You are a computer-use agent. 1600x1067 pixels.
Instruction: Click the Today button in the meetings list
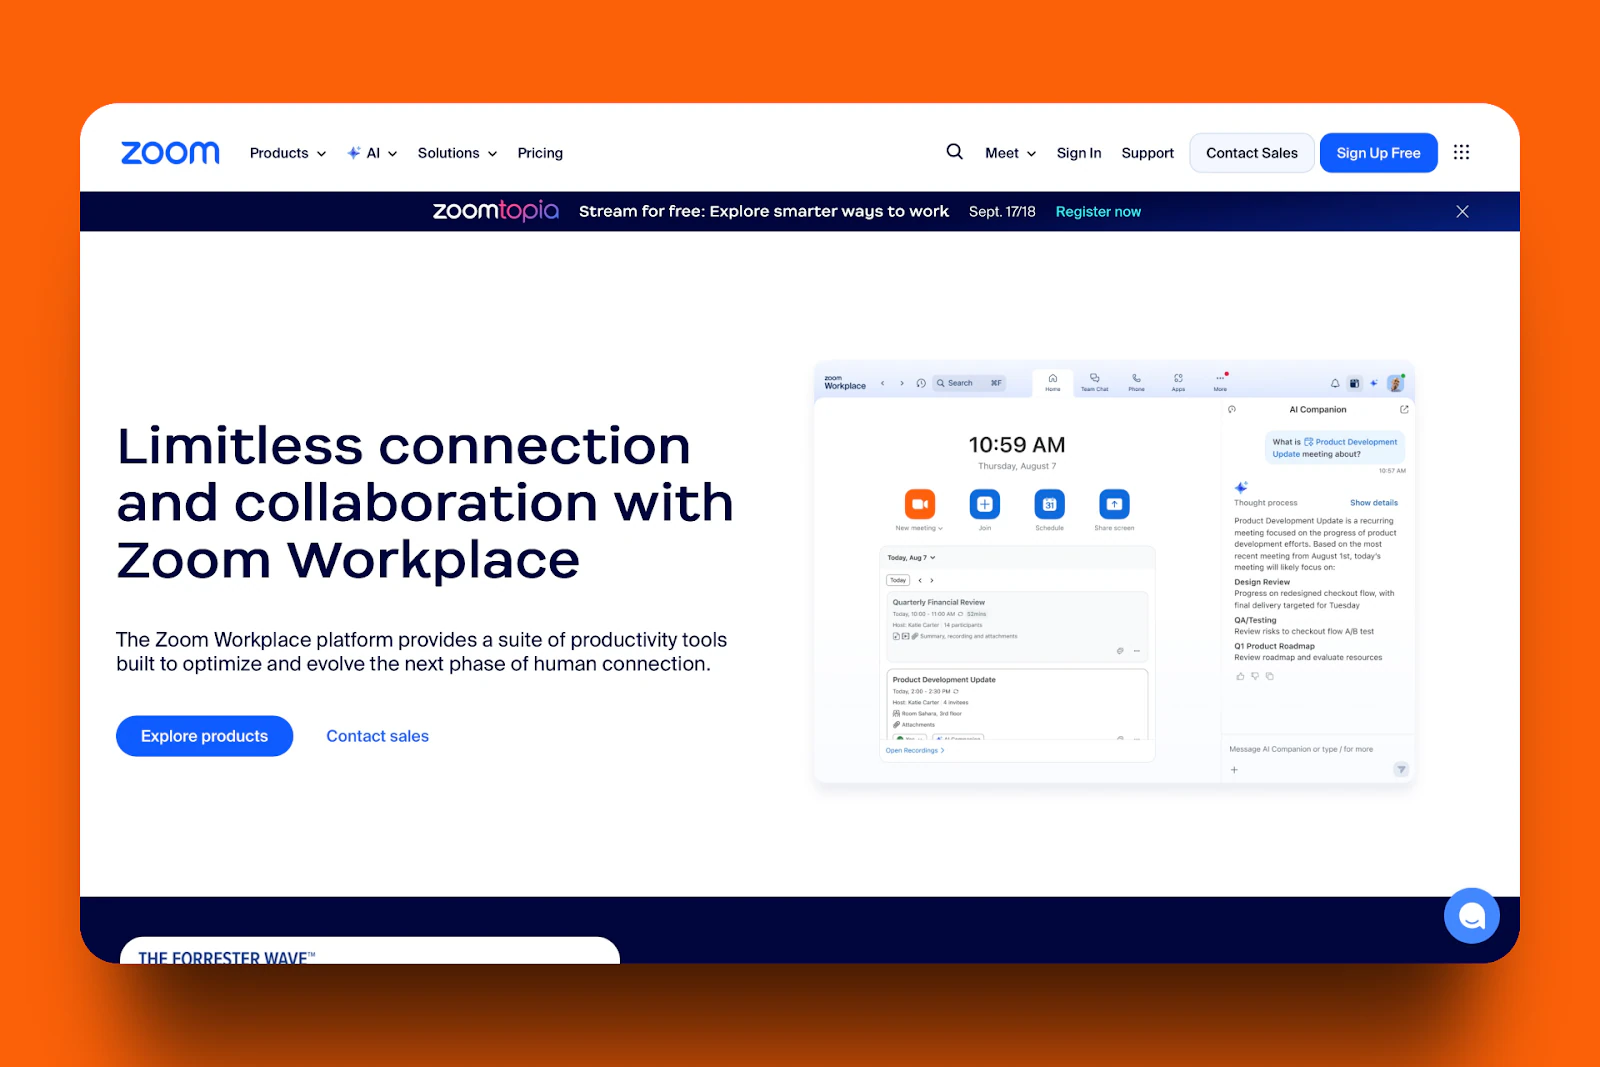[898, 580]
